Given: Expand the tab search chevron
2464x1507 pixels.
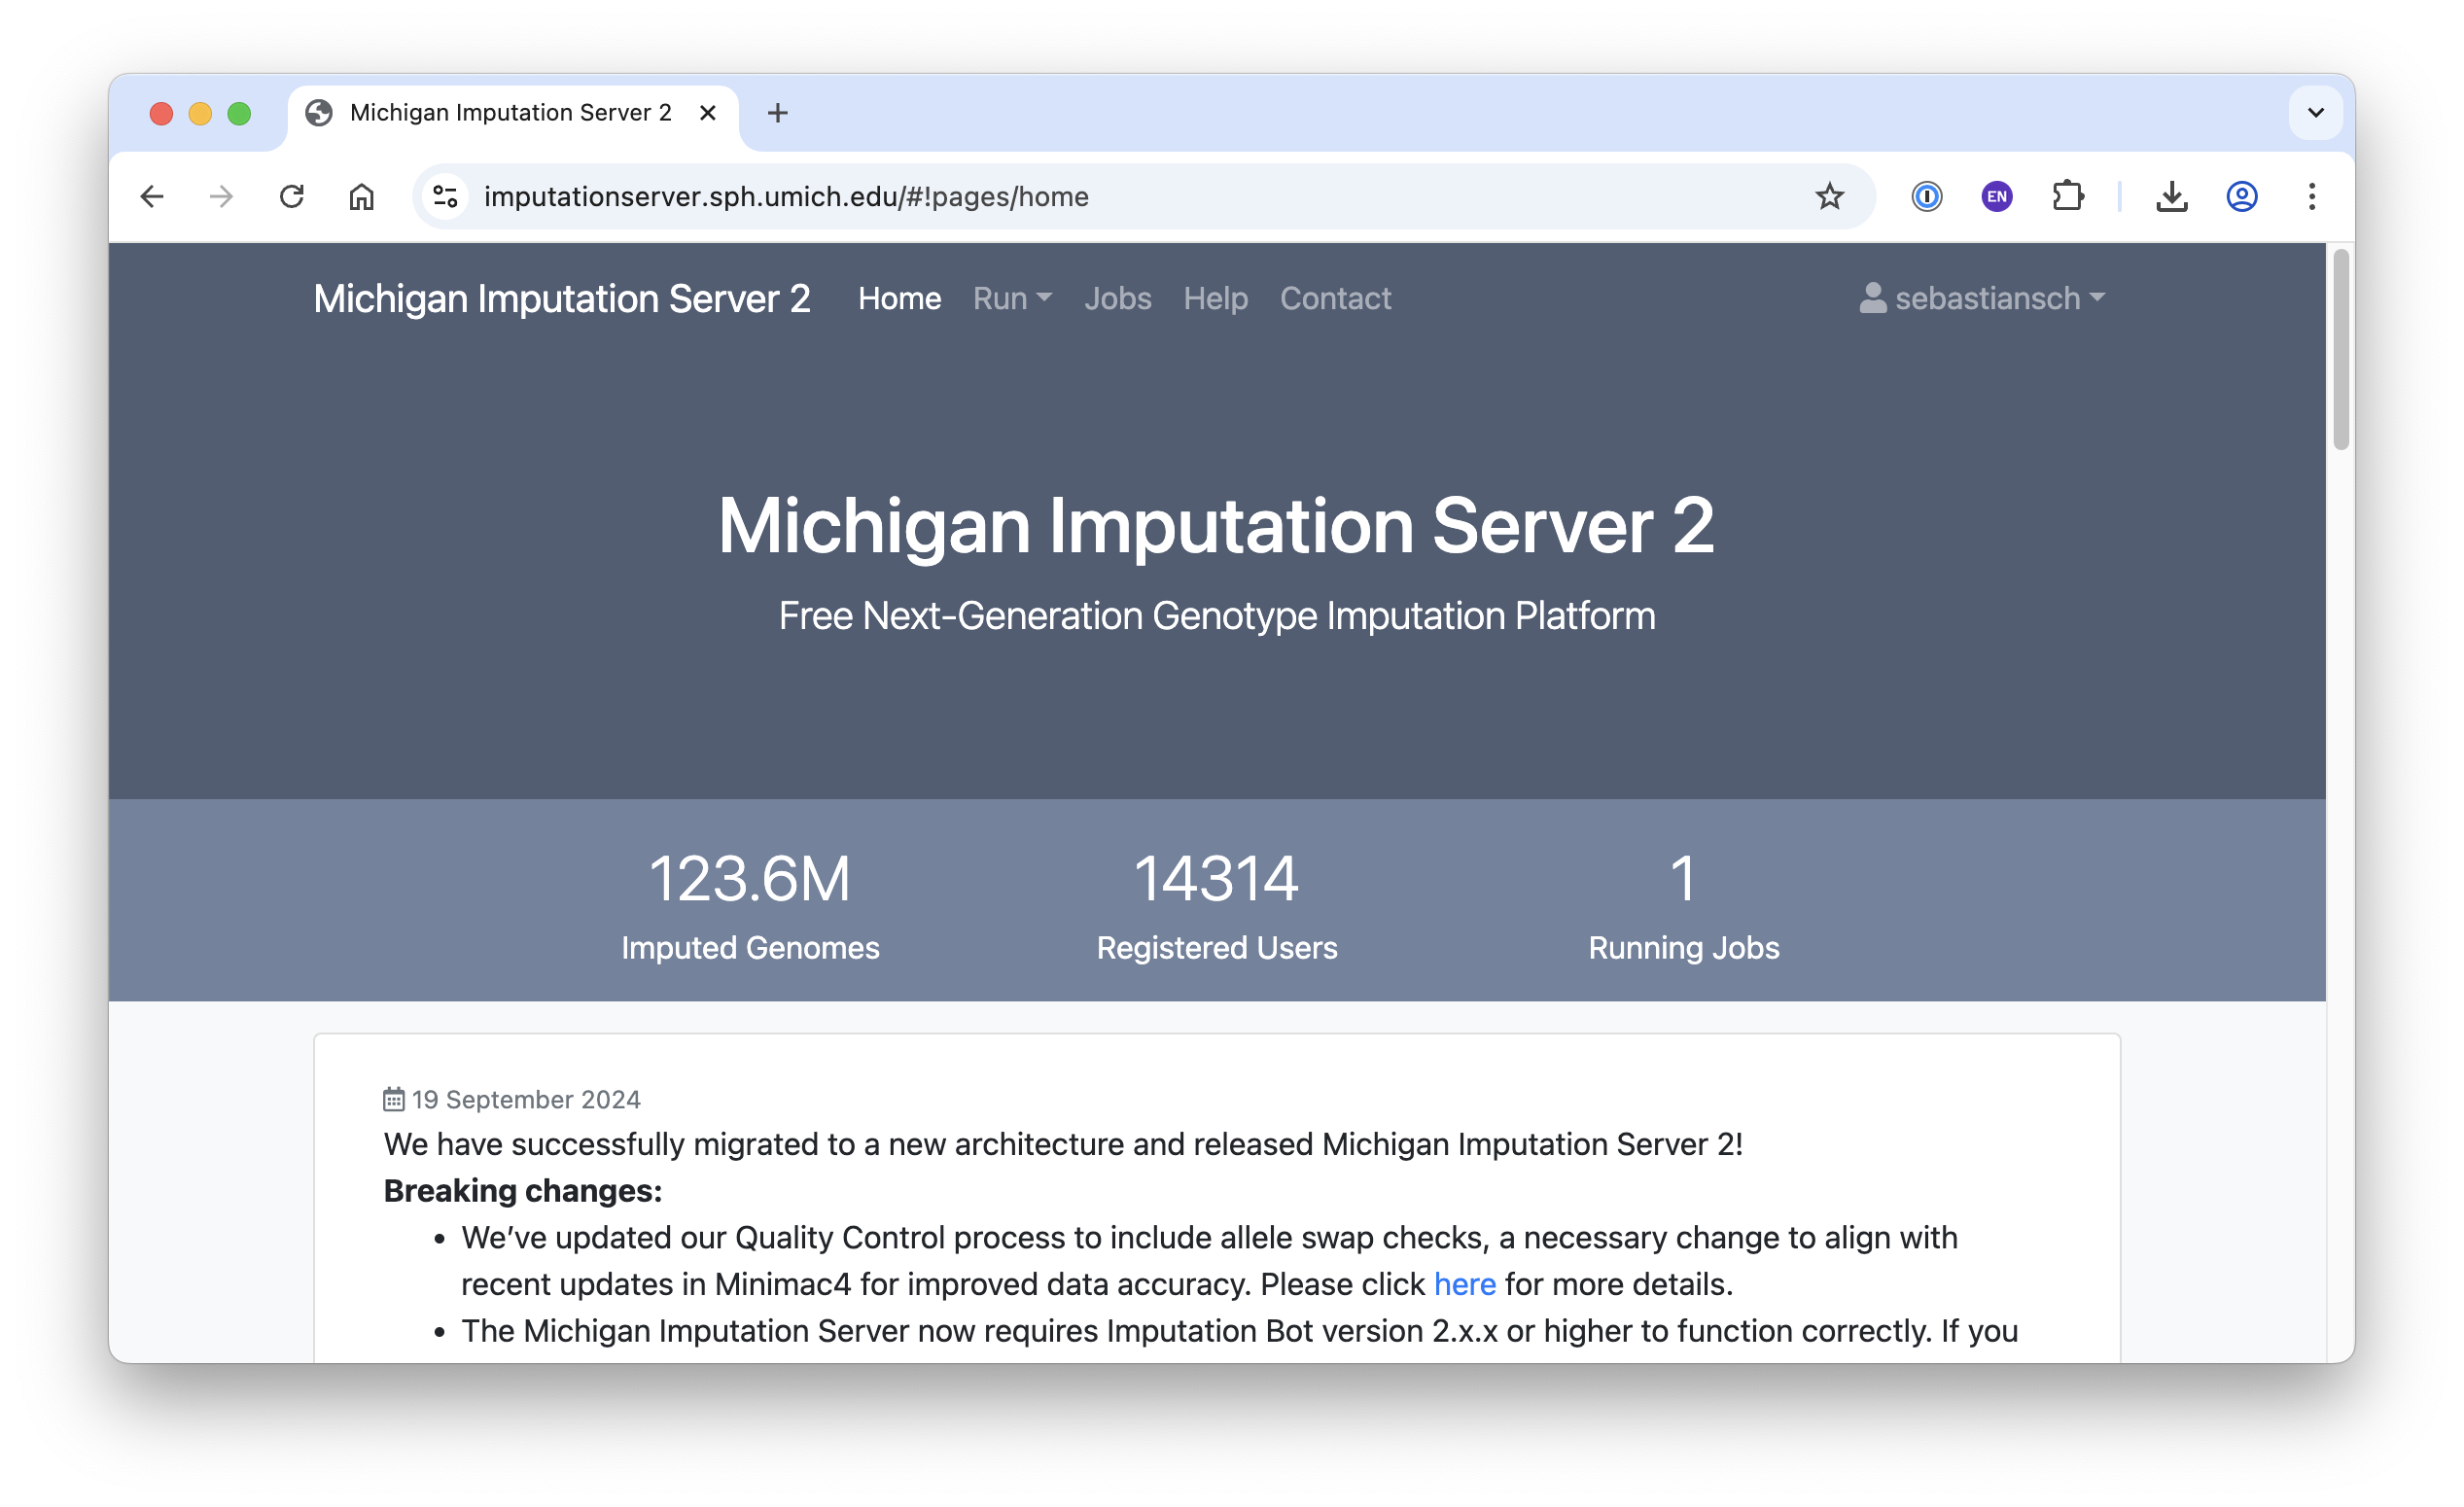Looking at the screenshot, I should click(2315, 113).
